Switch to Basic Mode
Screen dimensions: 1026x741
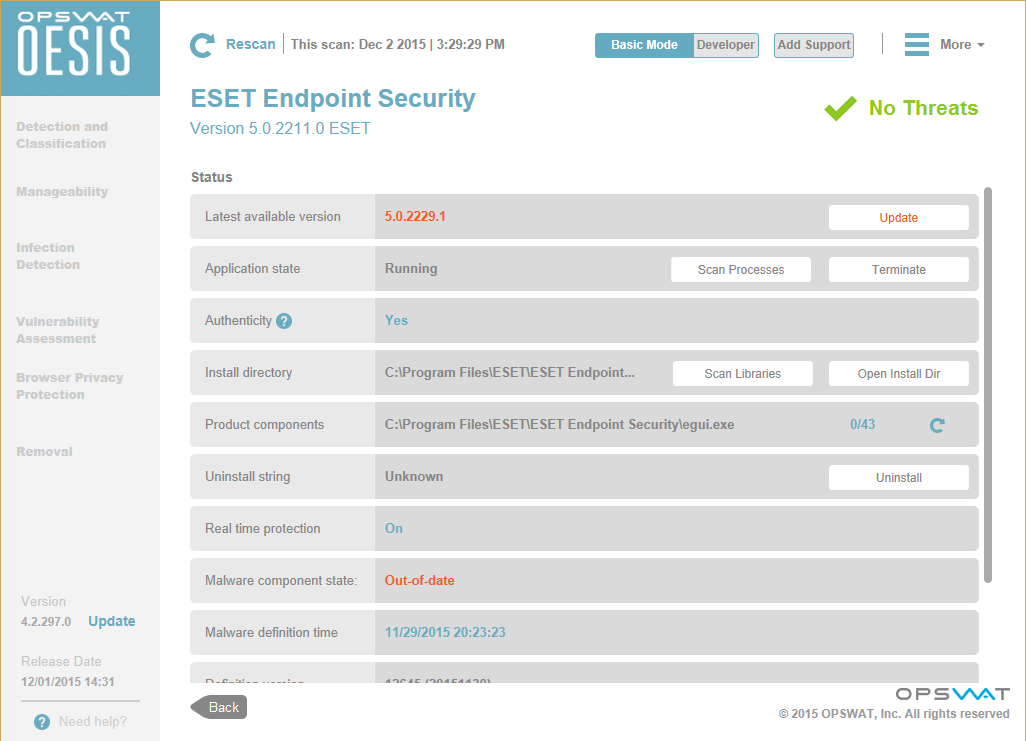coord(644,45)
